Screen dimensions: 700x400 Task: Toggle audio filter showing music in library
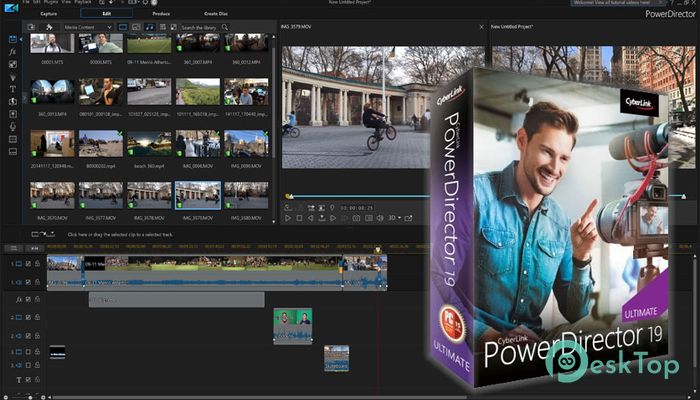[150, 27]
